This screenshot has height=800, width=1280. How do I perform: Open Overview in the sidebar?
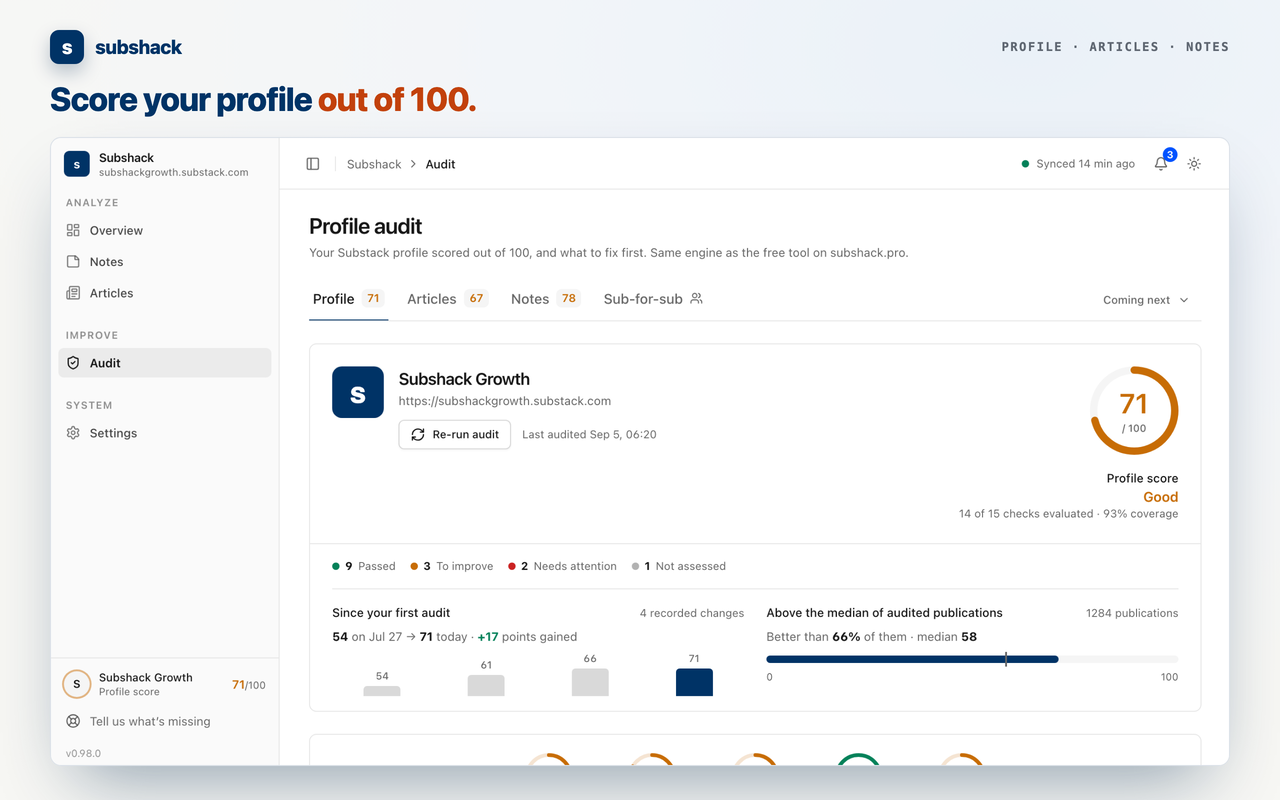pyautogui.click(x=165, y=230)
